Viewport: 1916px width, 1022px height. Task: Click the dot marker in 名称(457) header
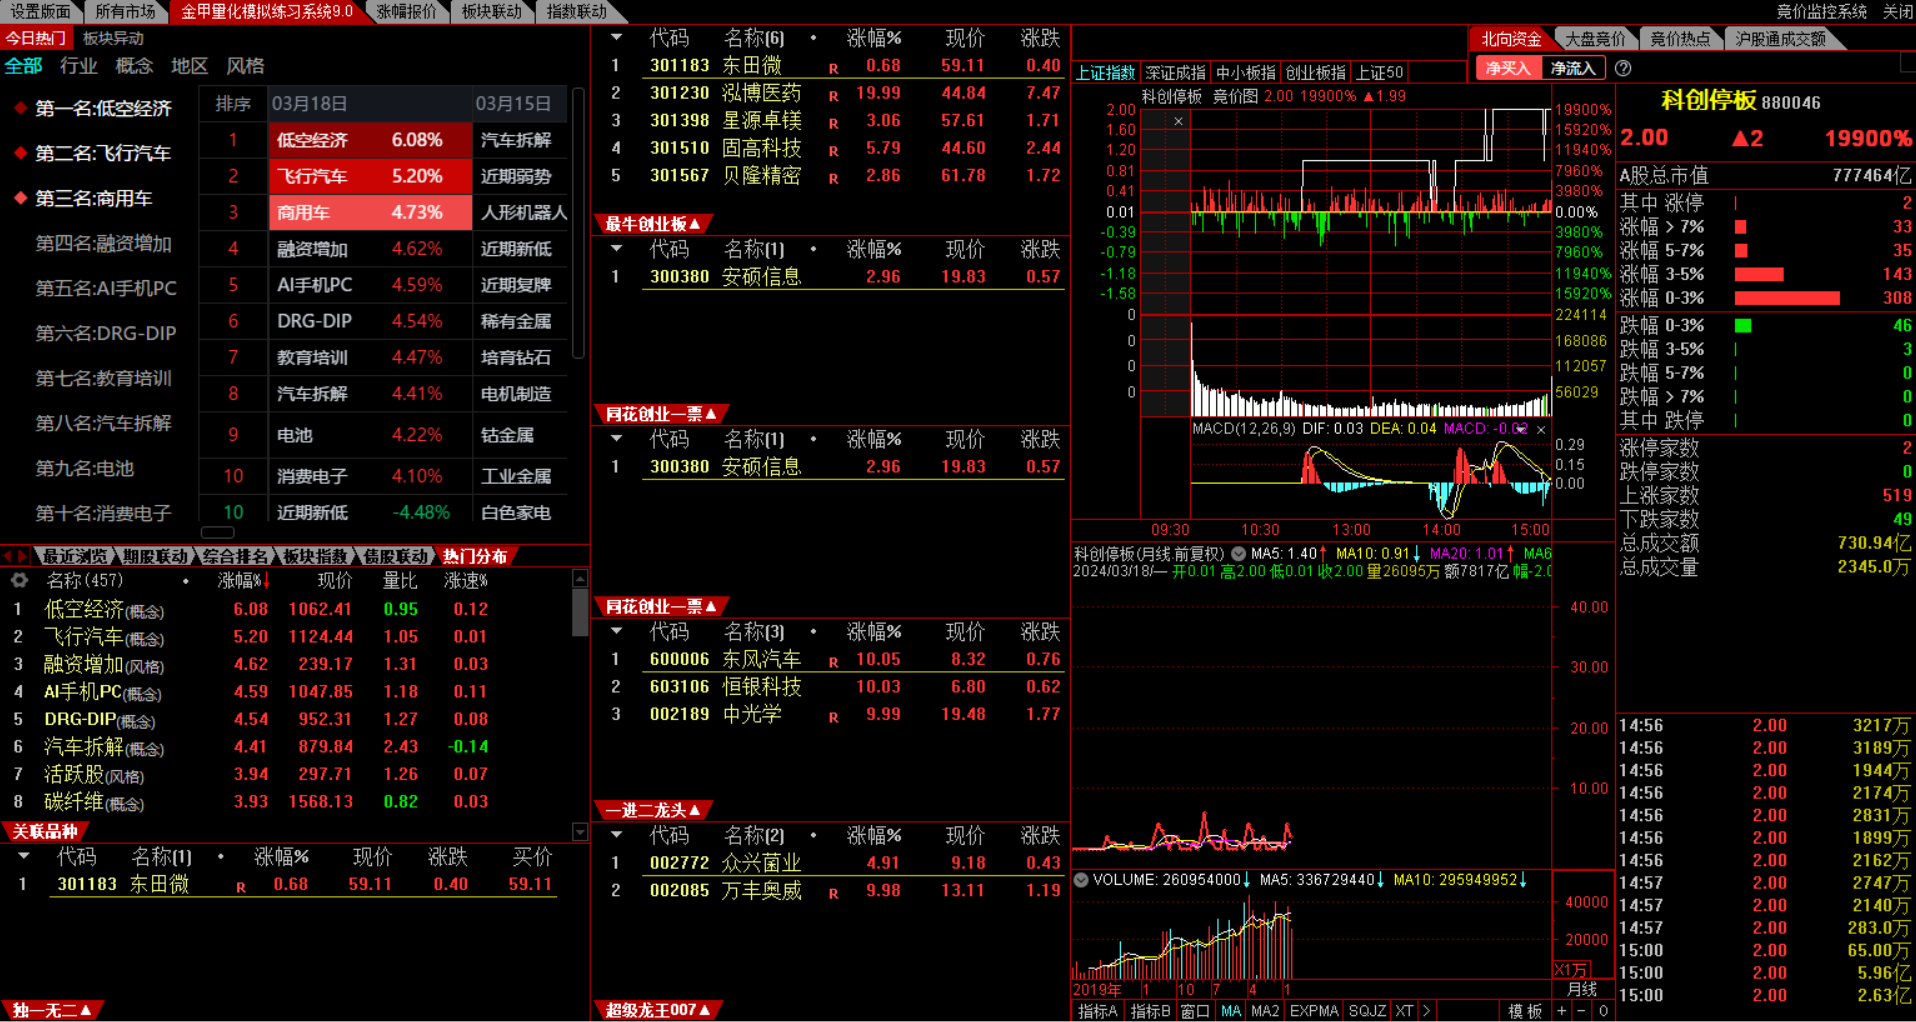[x=186, y=581]
